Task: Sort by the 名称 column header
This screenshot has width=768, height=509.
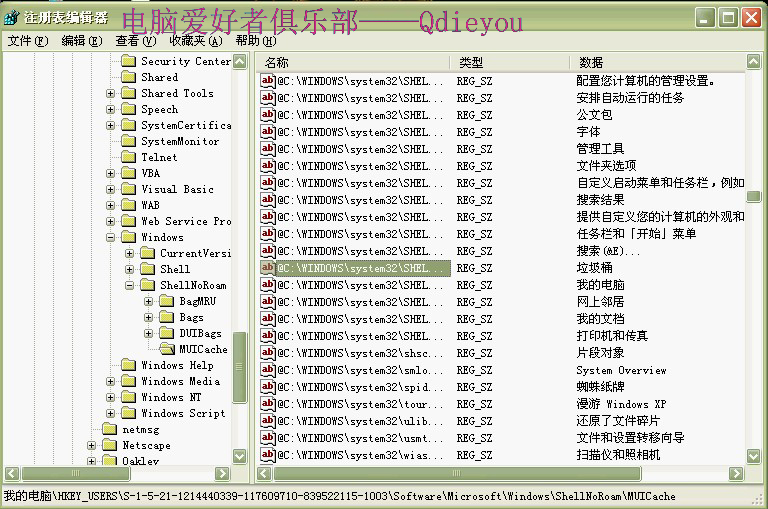Action: point(350,62)
